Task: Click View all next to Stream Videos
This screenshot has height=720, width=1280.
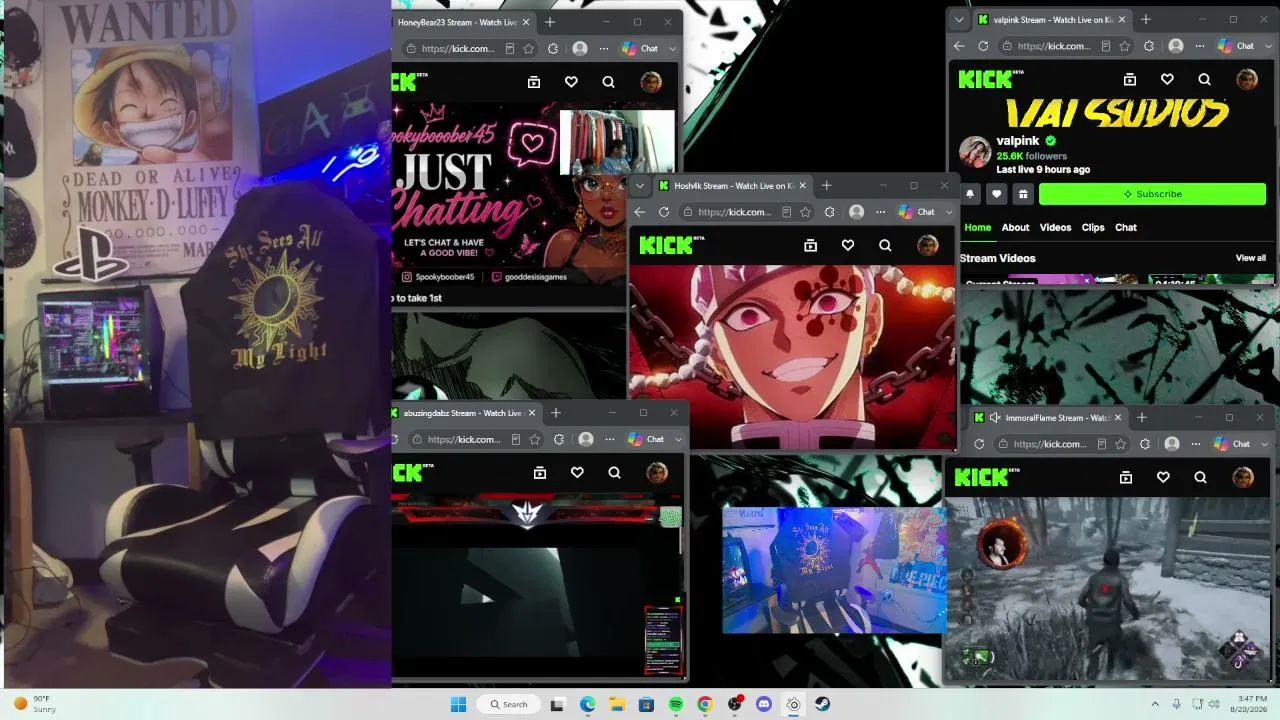Action: point(1250,258)
